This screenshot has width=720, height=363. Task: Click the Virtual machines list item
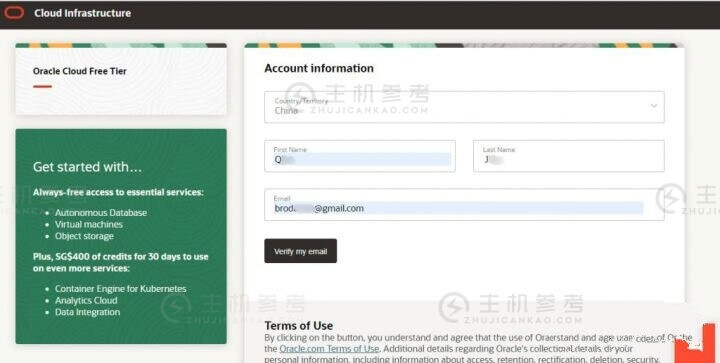pos(89,224)
